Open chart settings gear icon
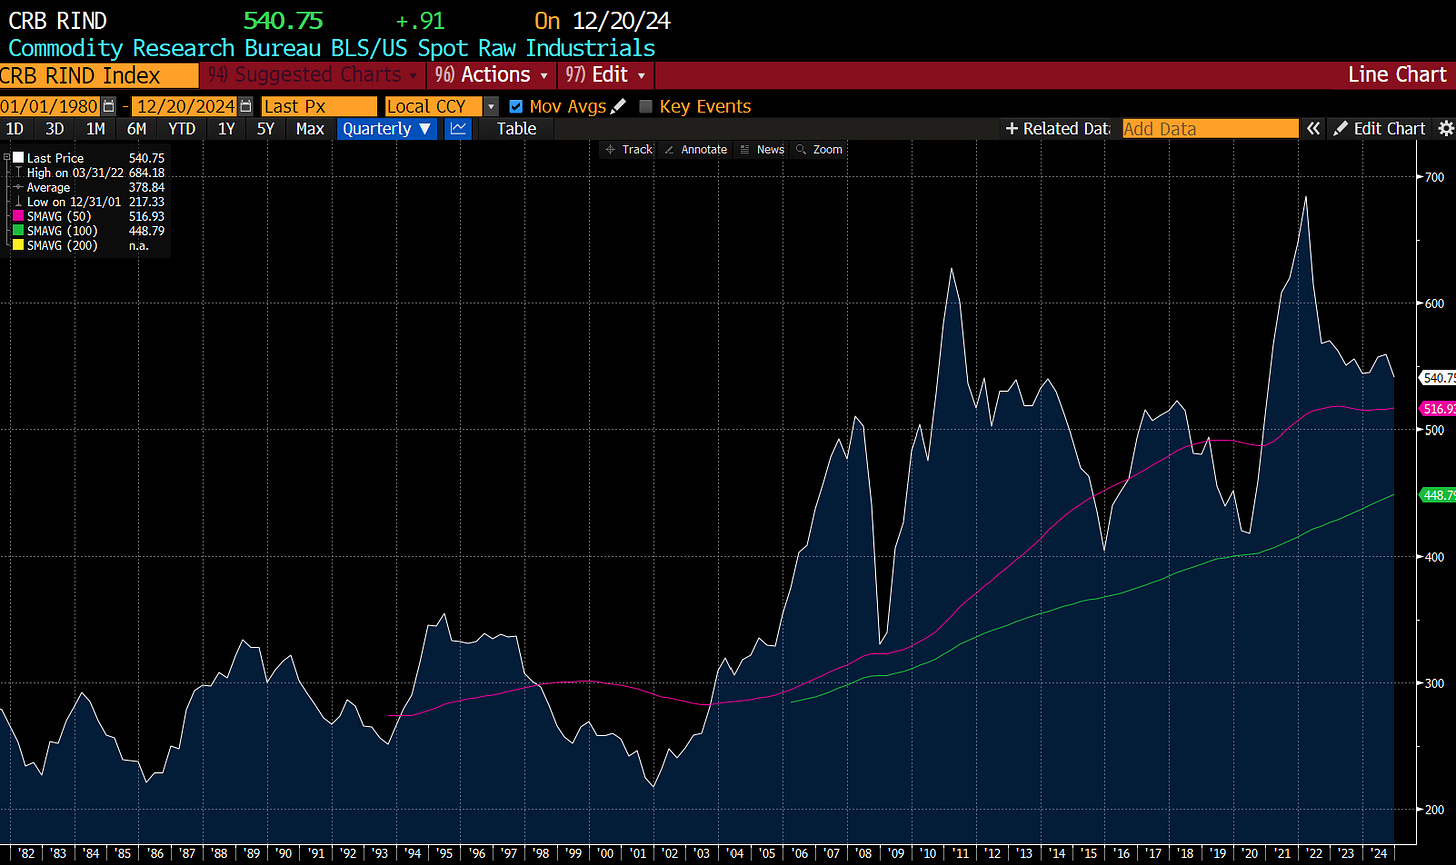Viewport: 1456px width, 865px height. [x=1445, y=128]
